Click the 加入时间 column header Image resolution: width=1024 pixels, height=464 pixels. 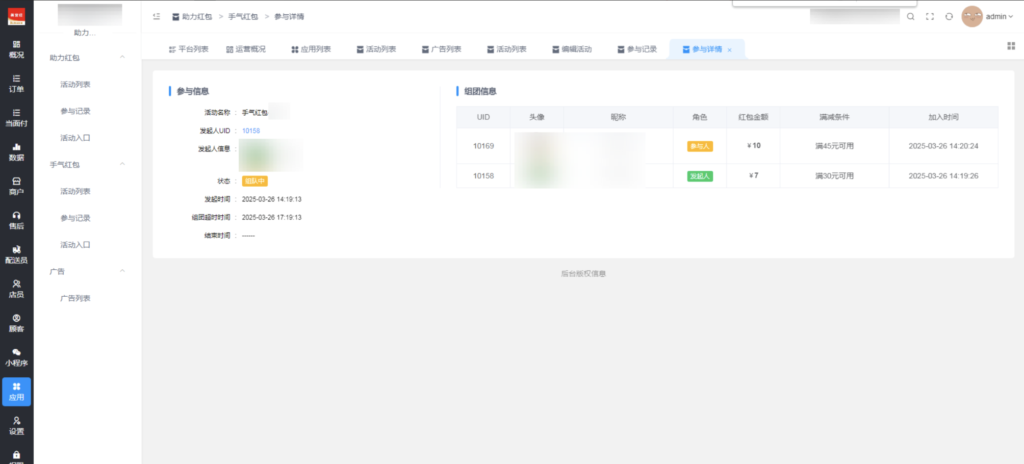[x=944, y=117]
